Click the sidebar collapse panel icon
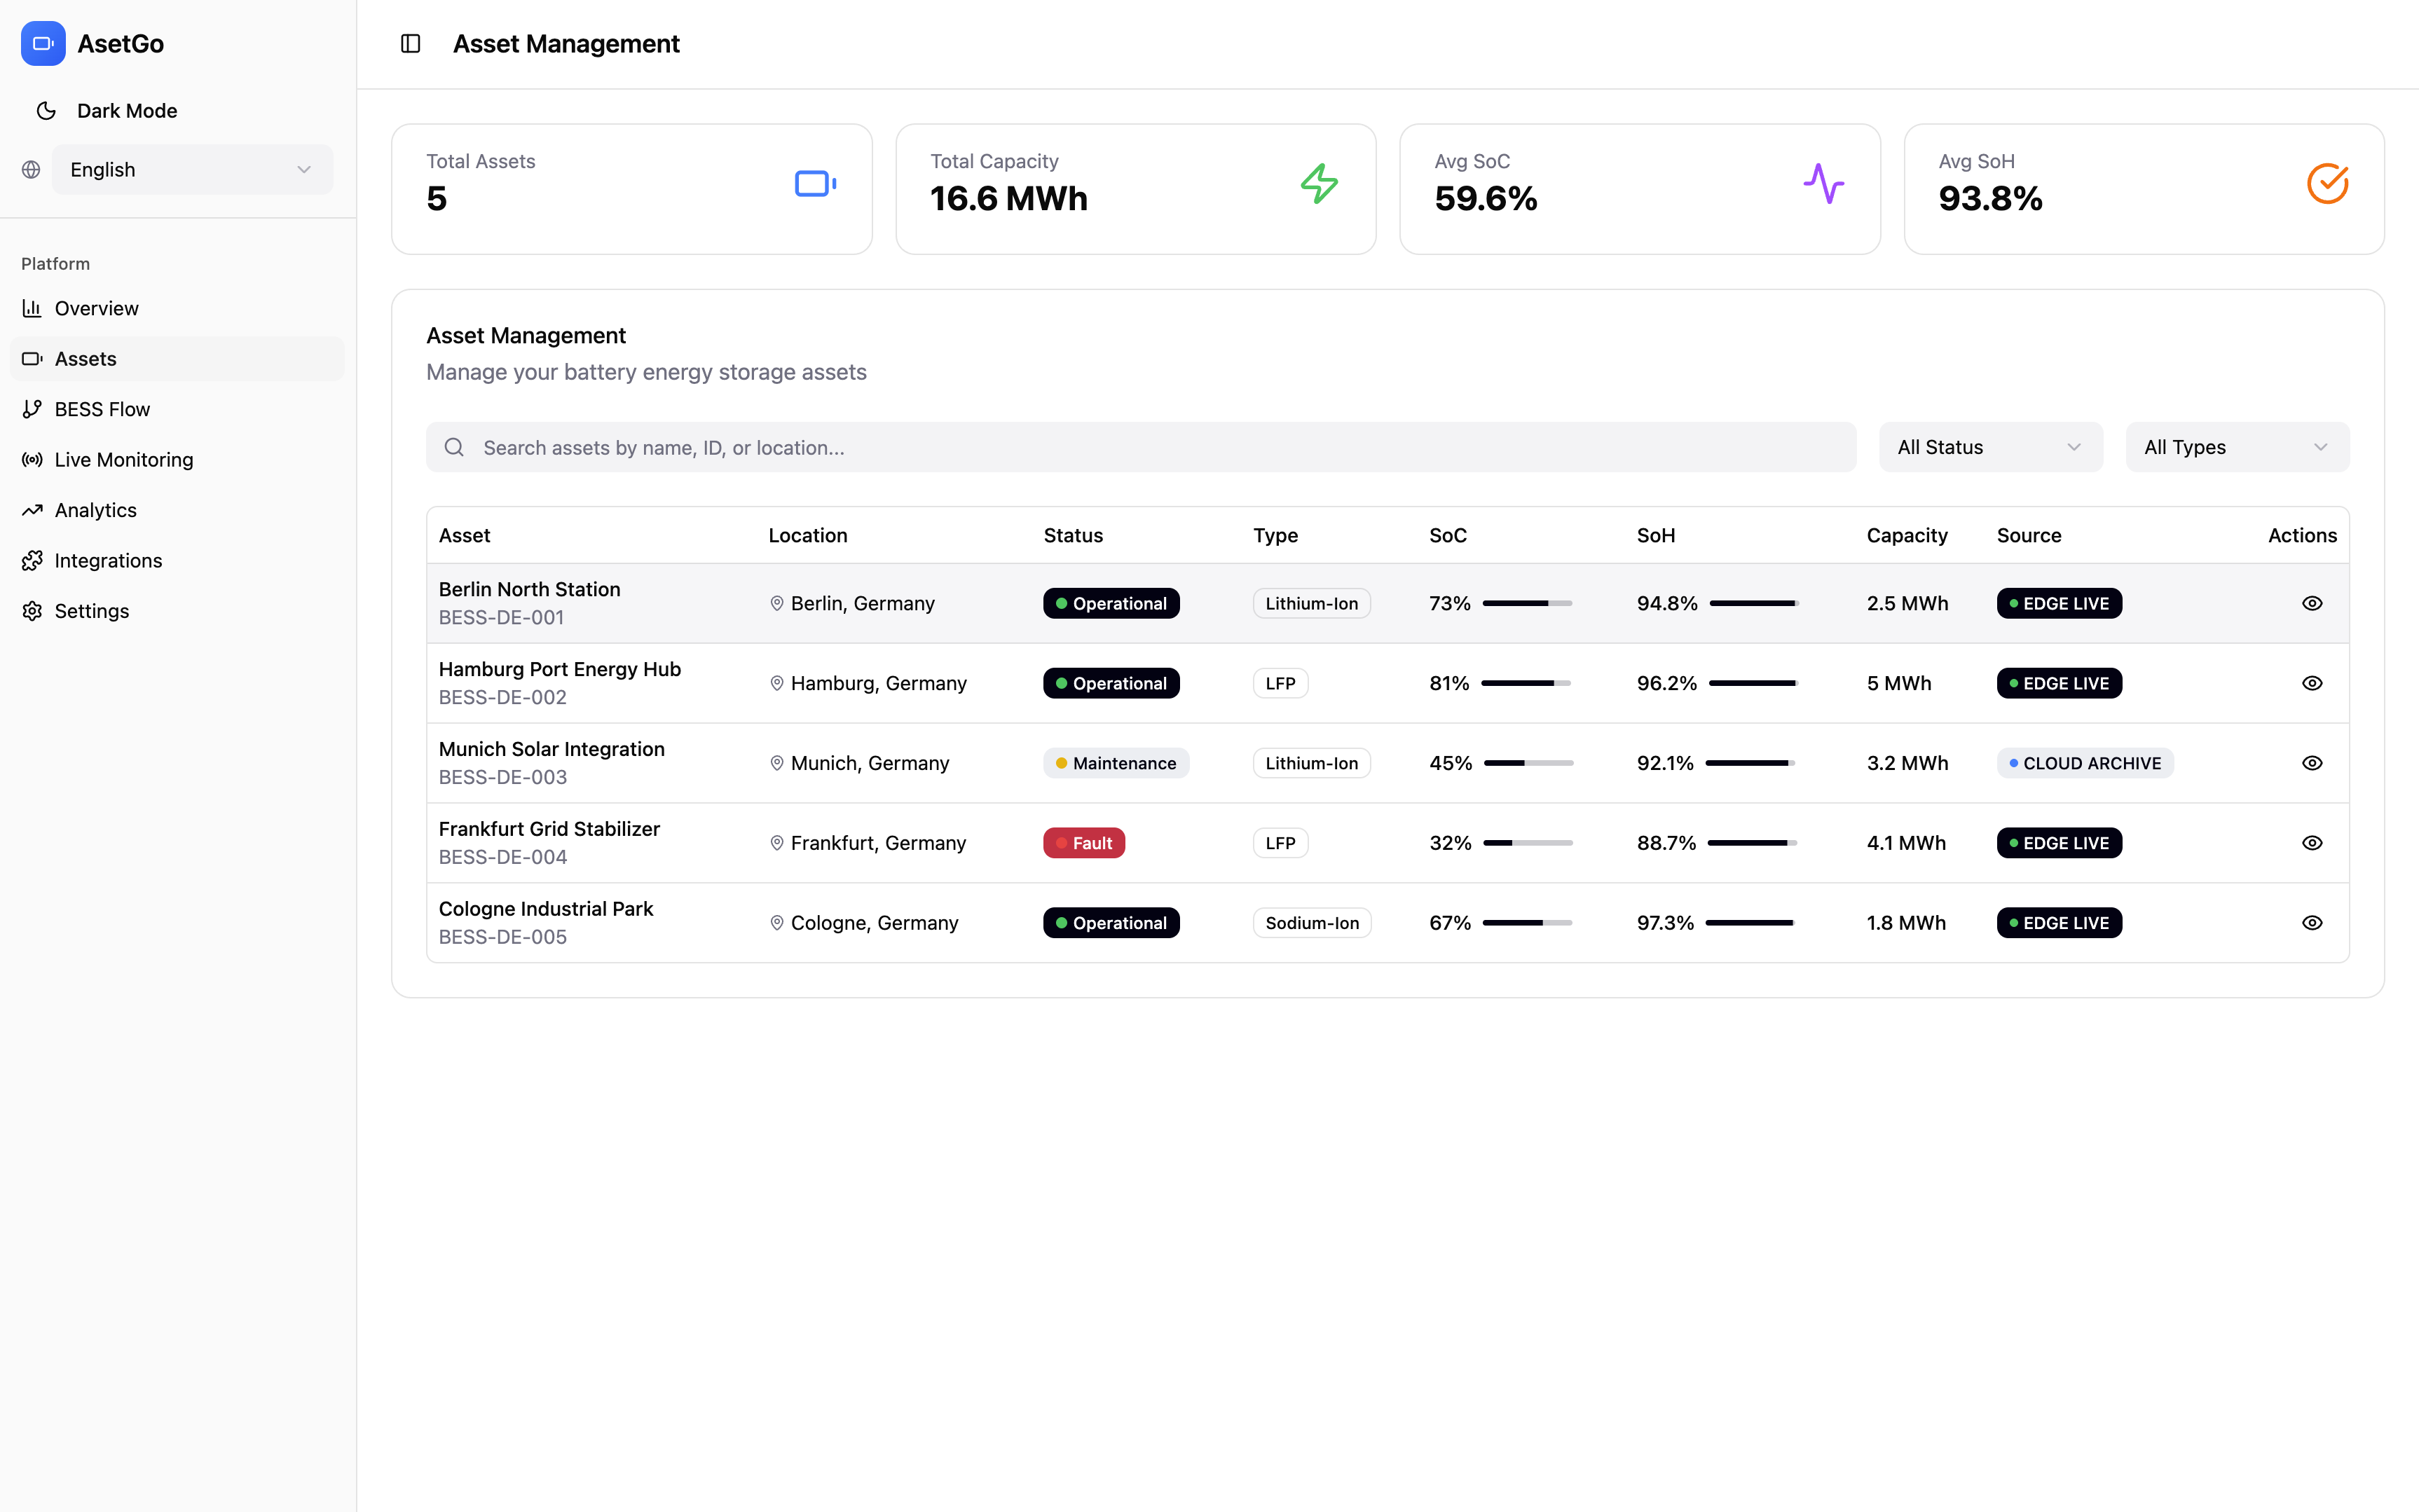The width and height of the screenshot is (2419, 1512). [x=410, y=44]
